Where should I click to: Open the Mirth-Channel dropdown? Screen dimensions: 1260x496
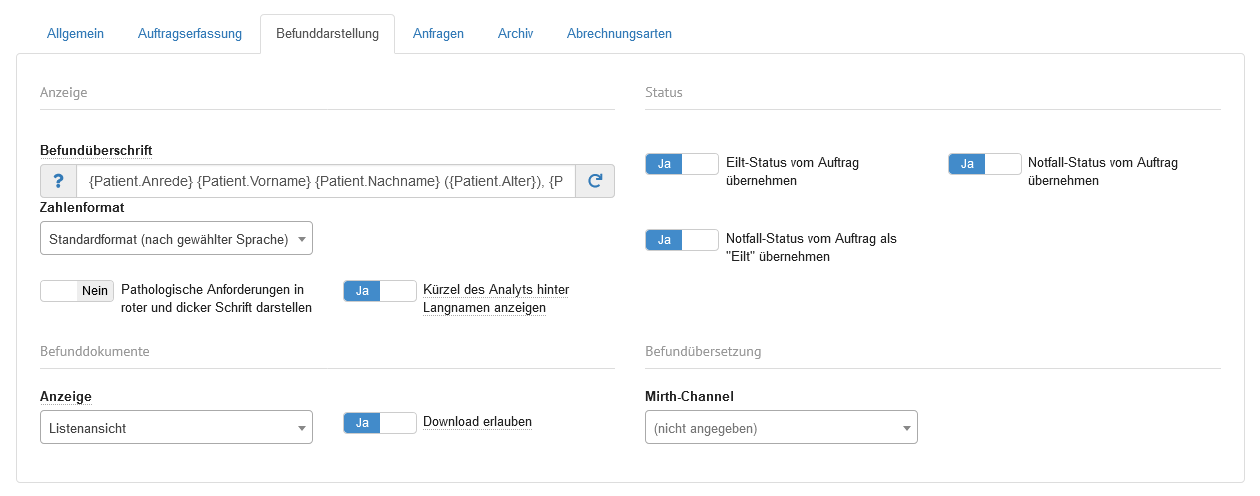[x=781, y=428]
